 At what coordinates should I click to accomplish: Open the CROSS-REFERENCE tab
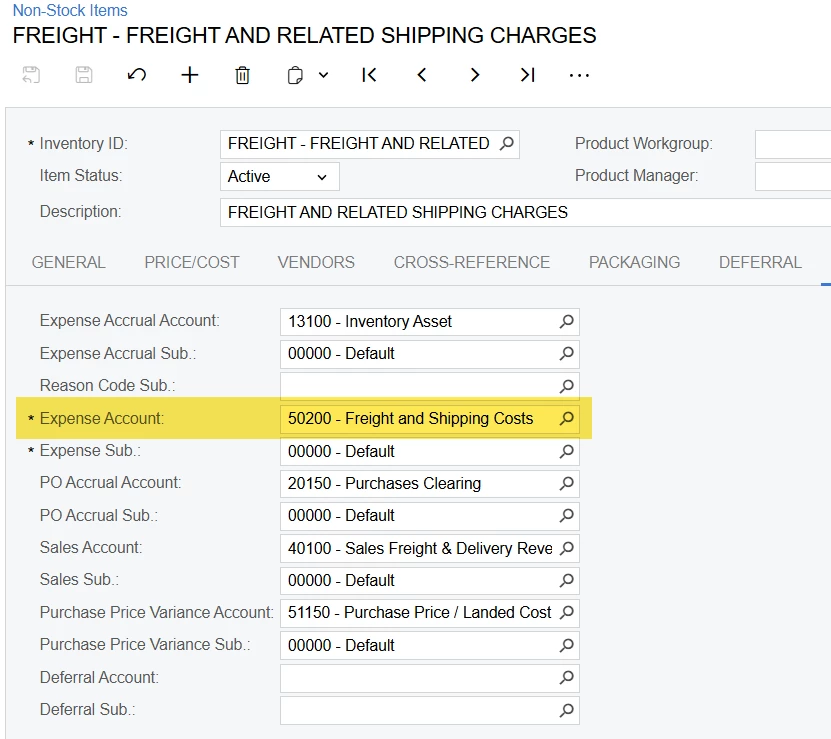click(472, 262)
